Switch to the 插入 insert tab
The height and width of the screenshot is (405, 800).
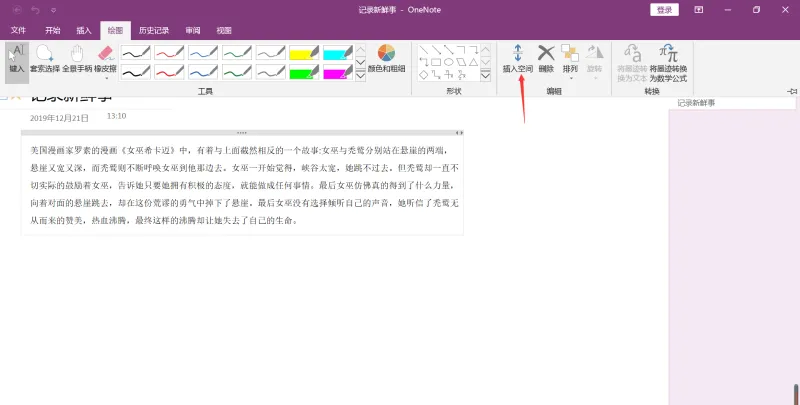pyautogui.click(x=84, y=31)
